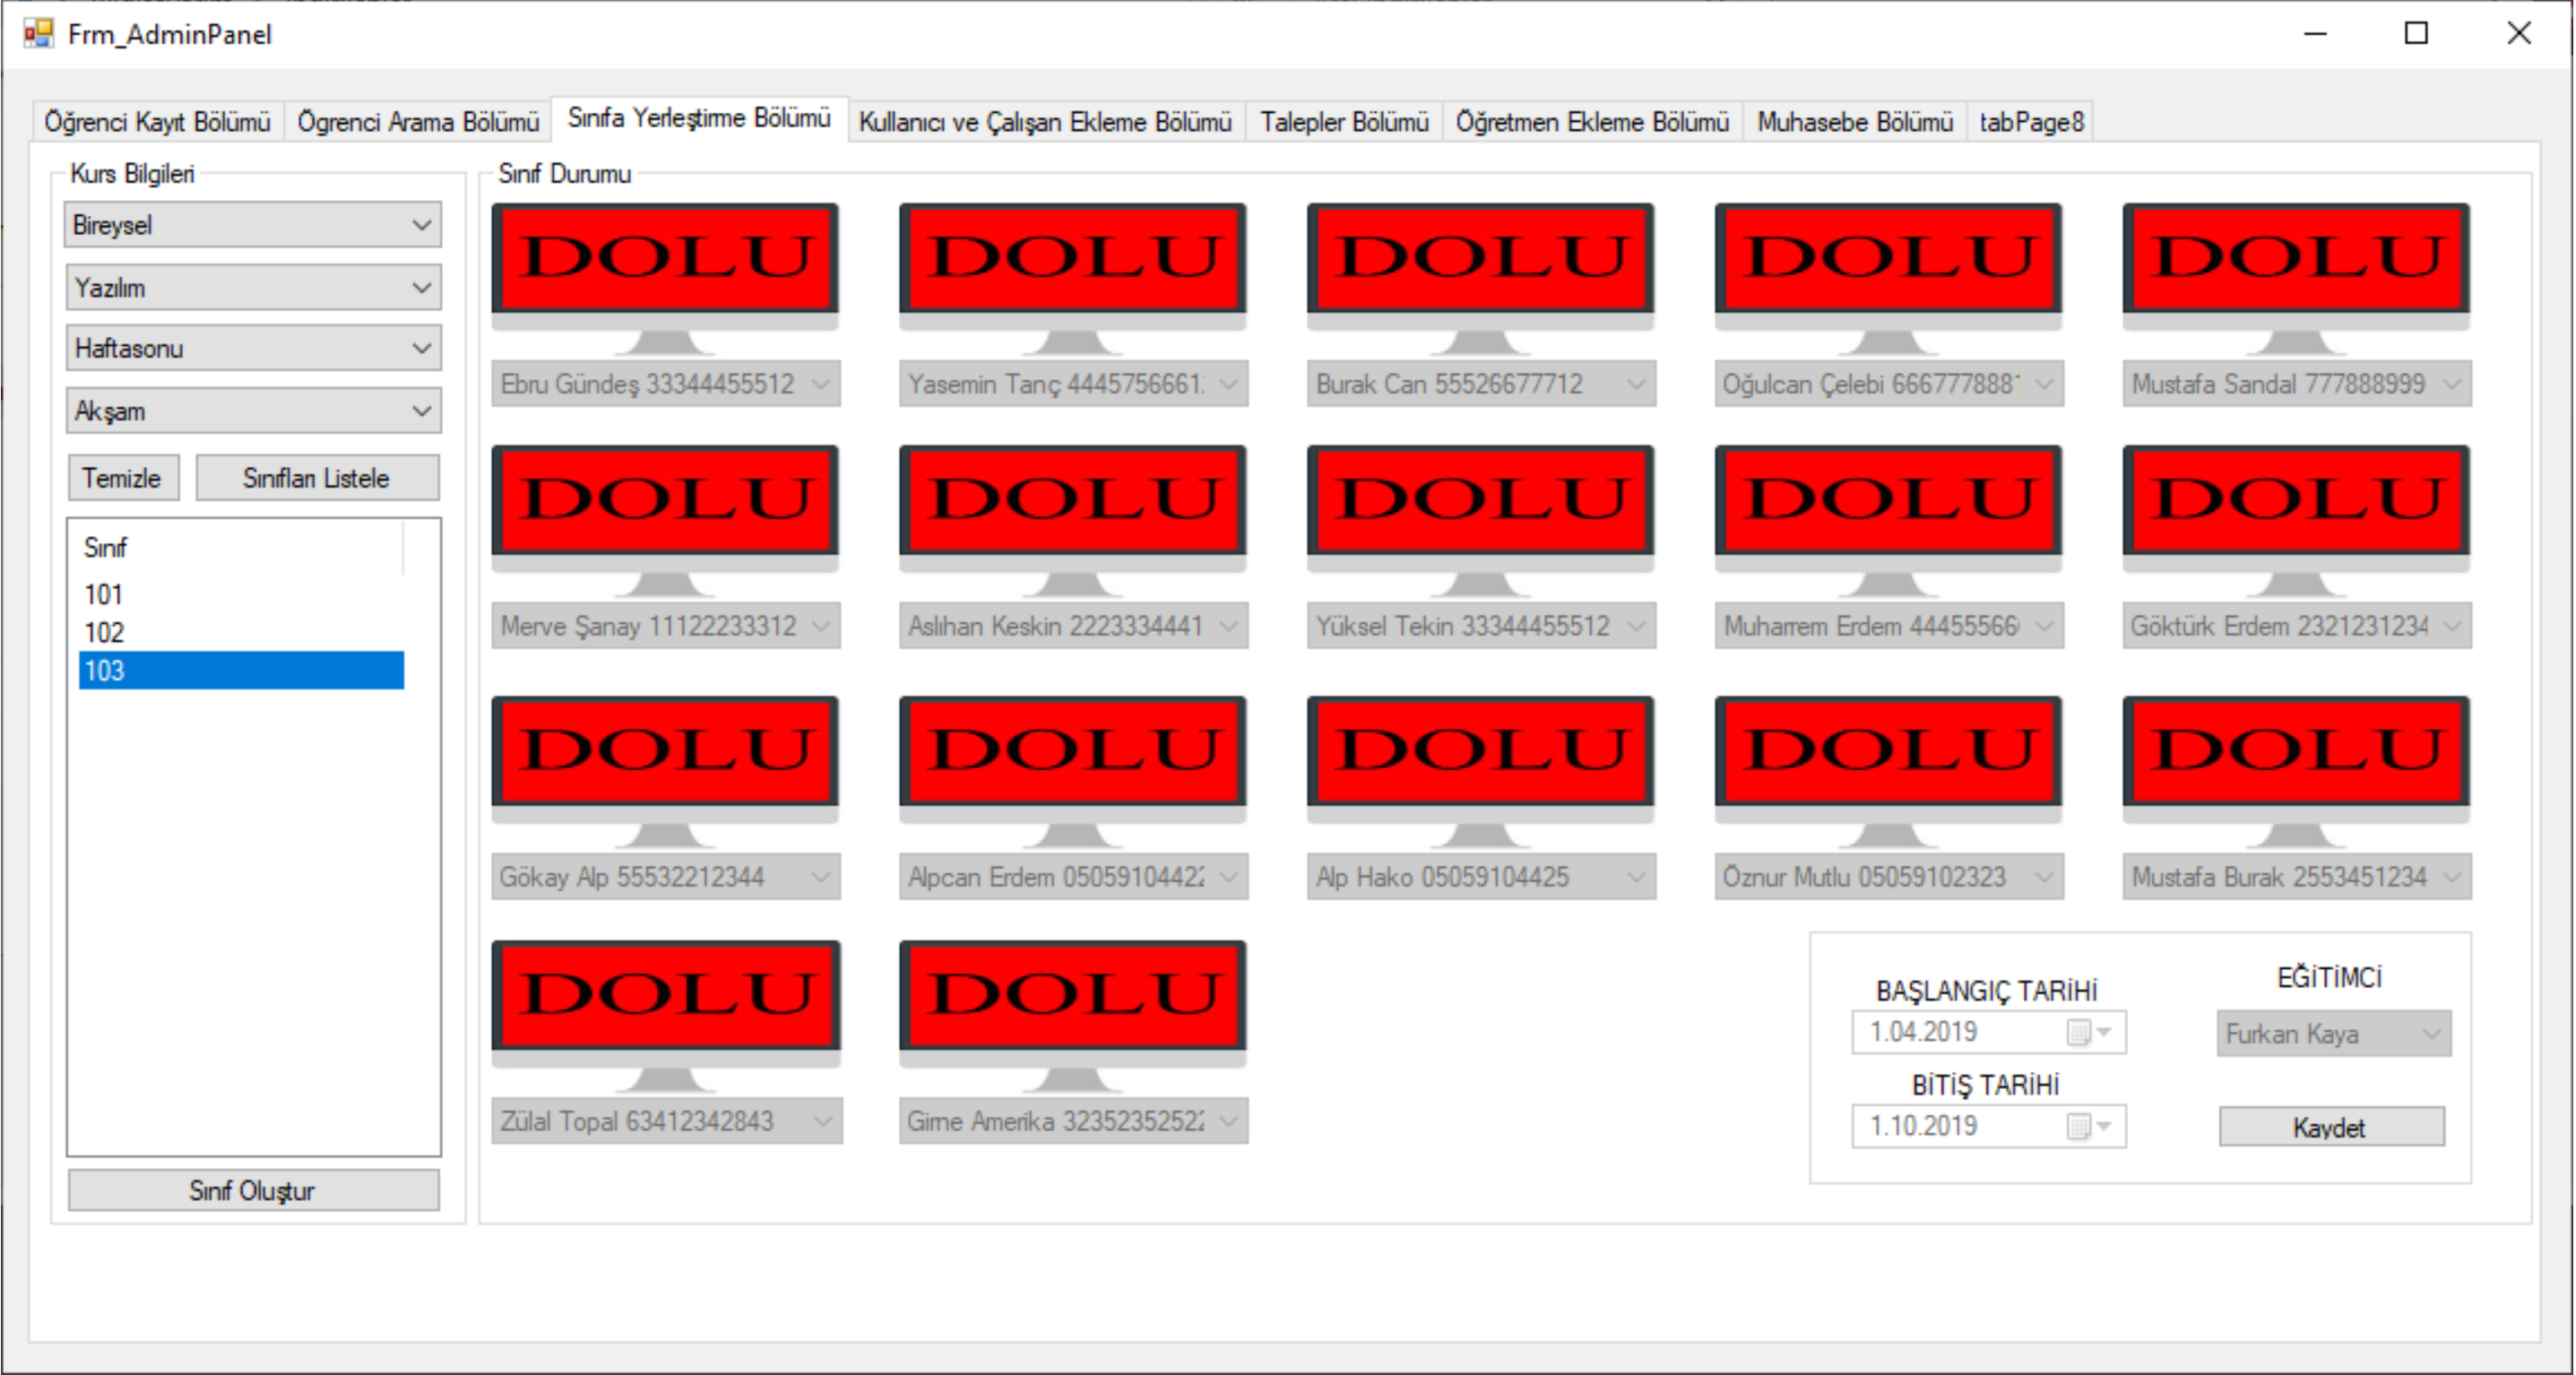Click the DOLU monitor above Burak Can
This screenshot has width=2576, height=1375.
[x=1480, y=260]
